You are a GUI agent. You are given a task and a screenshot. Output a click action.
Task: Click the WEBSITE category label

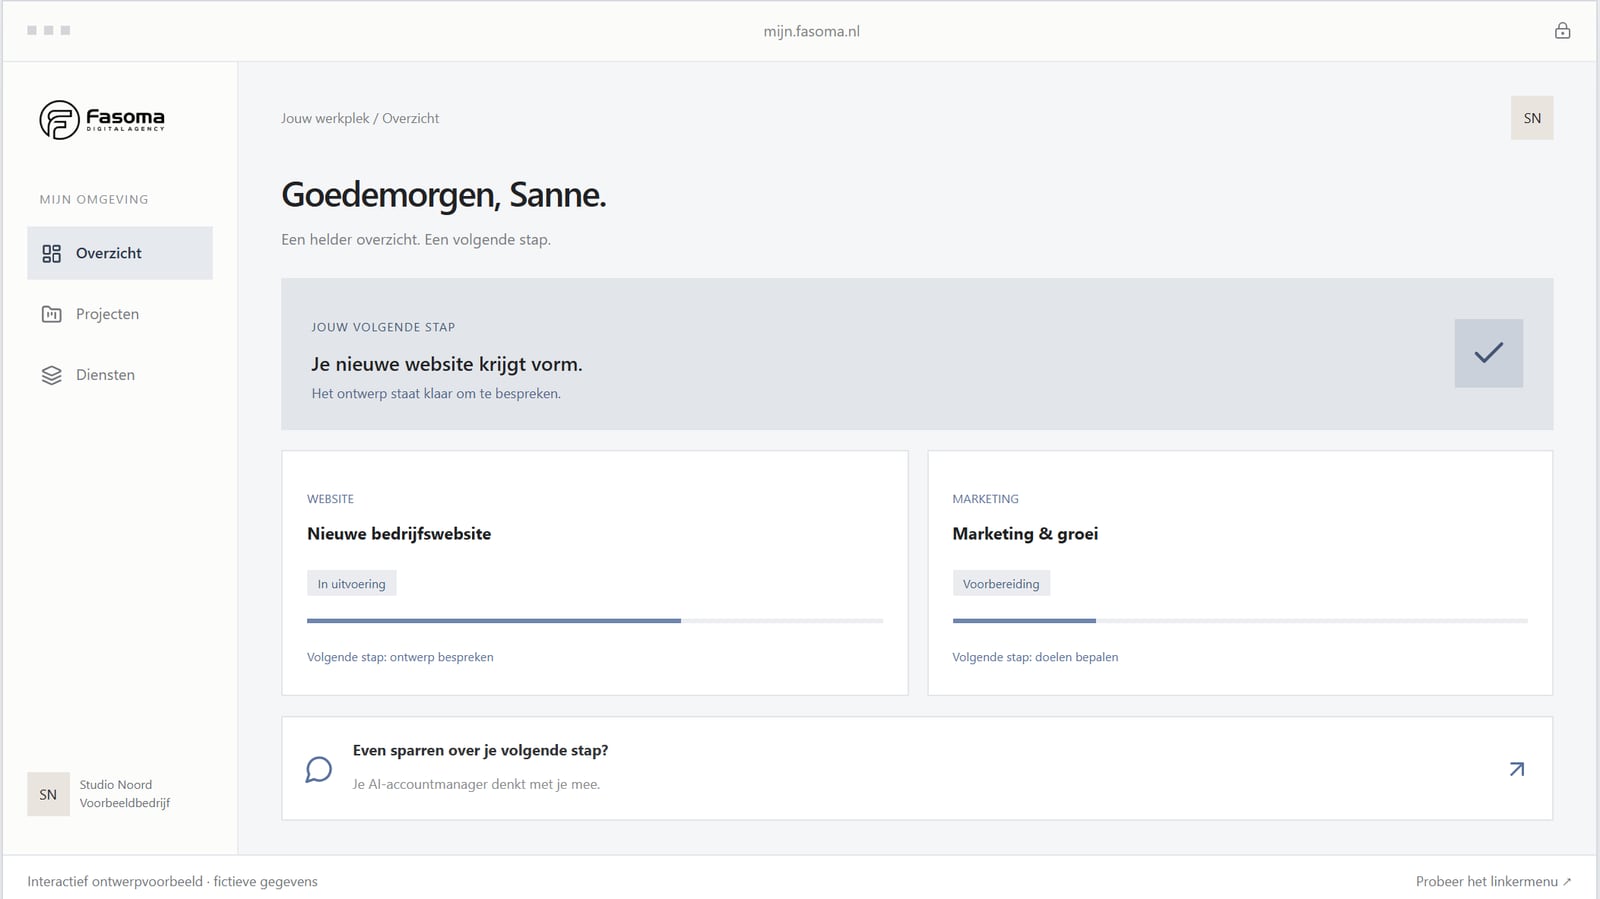pyautogui.click(x=330, y=499)
